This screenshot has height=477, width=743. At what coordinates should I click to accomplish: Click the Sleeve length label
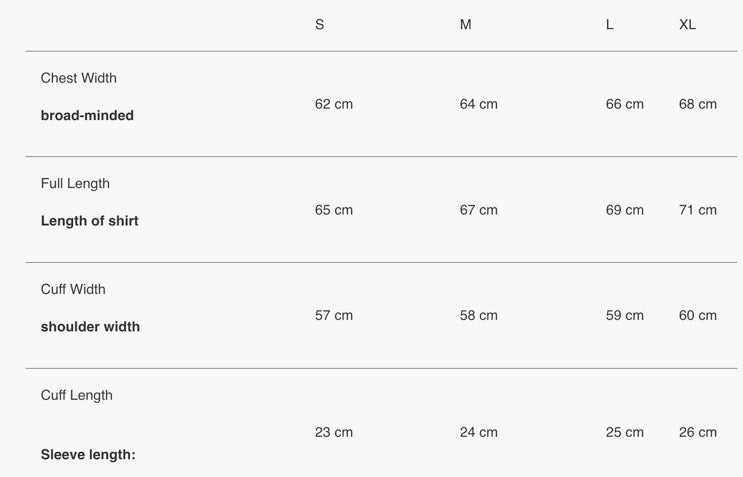click(x=88, y=455)
